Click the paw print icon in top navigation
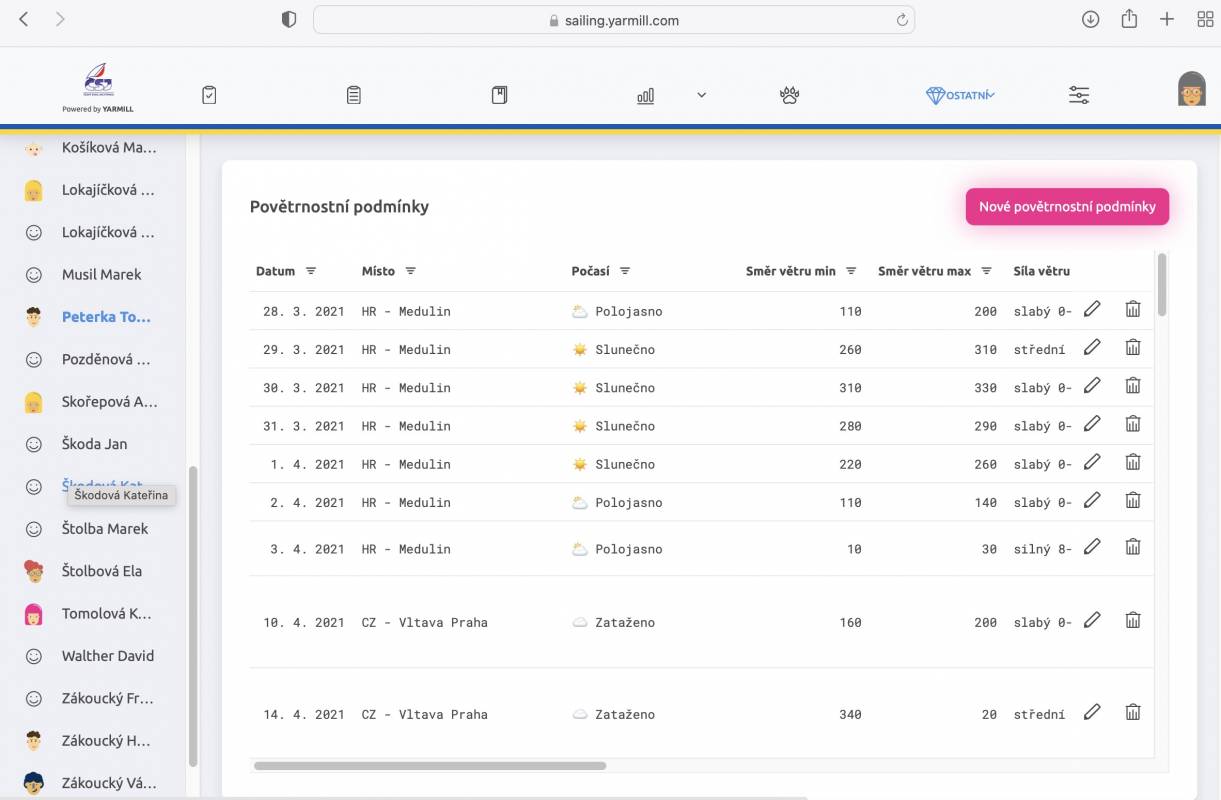 coord(789,95)
